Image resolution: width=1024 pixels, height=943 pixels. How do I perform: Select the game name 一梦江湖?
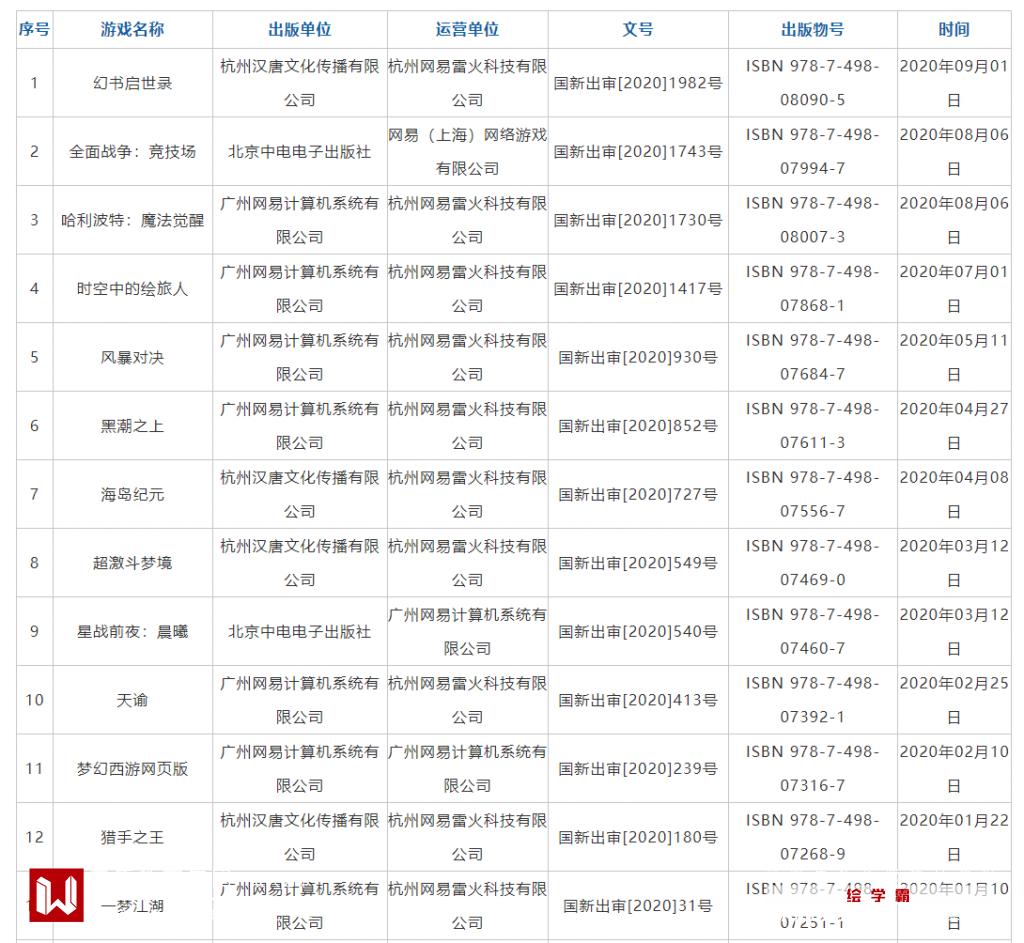click(133, 906)
